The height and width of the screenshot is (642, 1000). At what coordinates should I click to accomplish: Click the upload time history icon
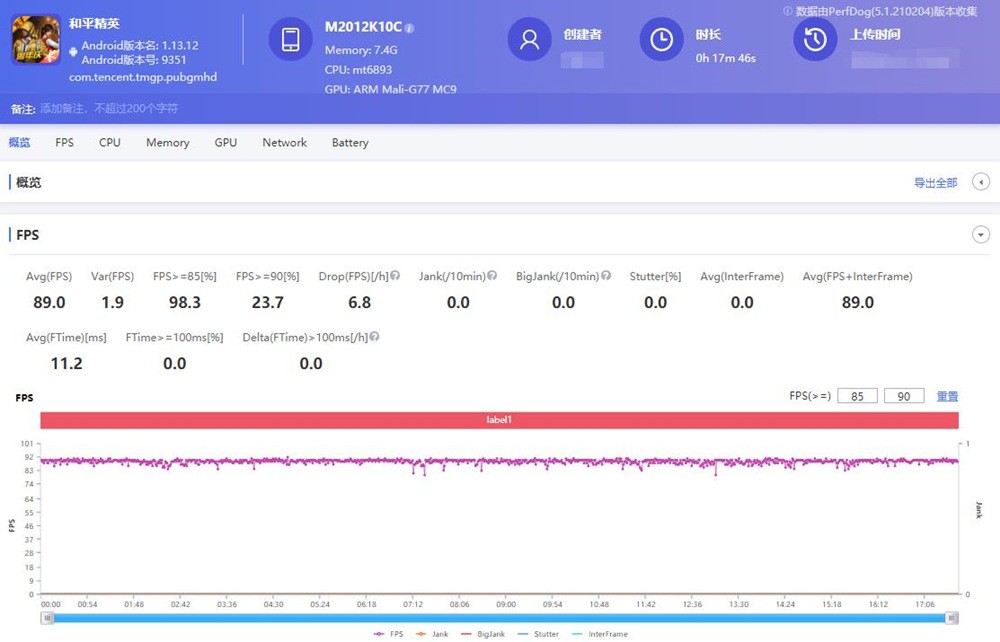pos(815,40)
